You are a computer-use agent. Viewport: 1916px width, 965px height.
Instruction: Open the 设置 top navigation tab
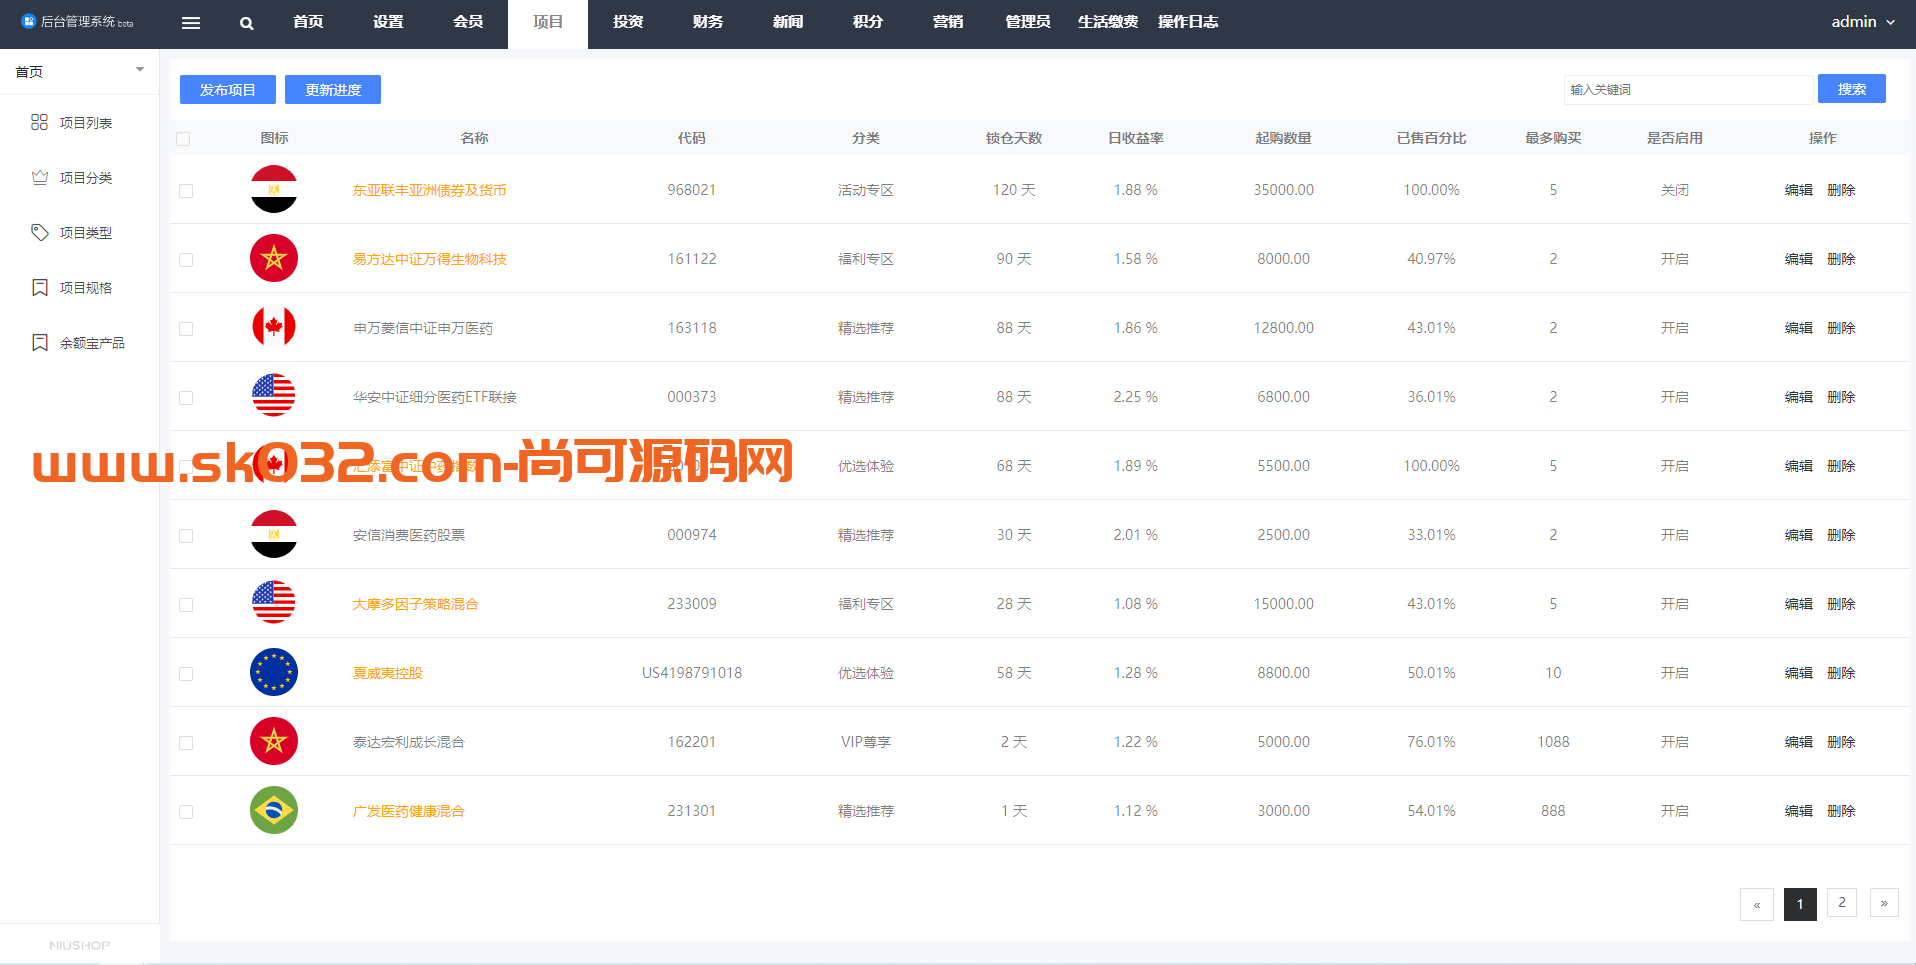388,22
